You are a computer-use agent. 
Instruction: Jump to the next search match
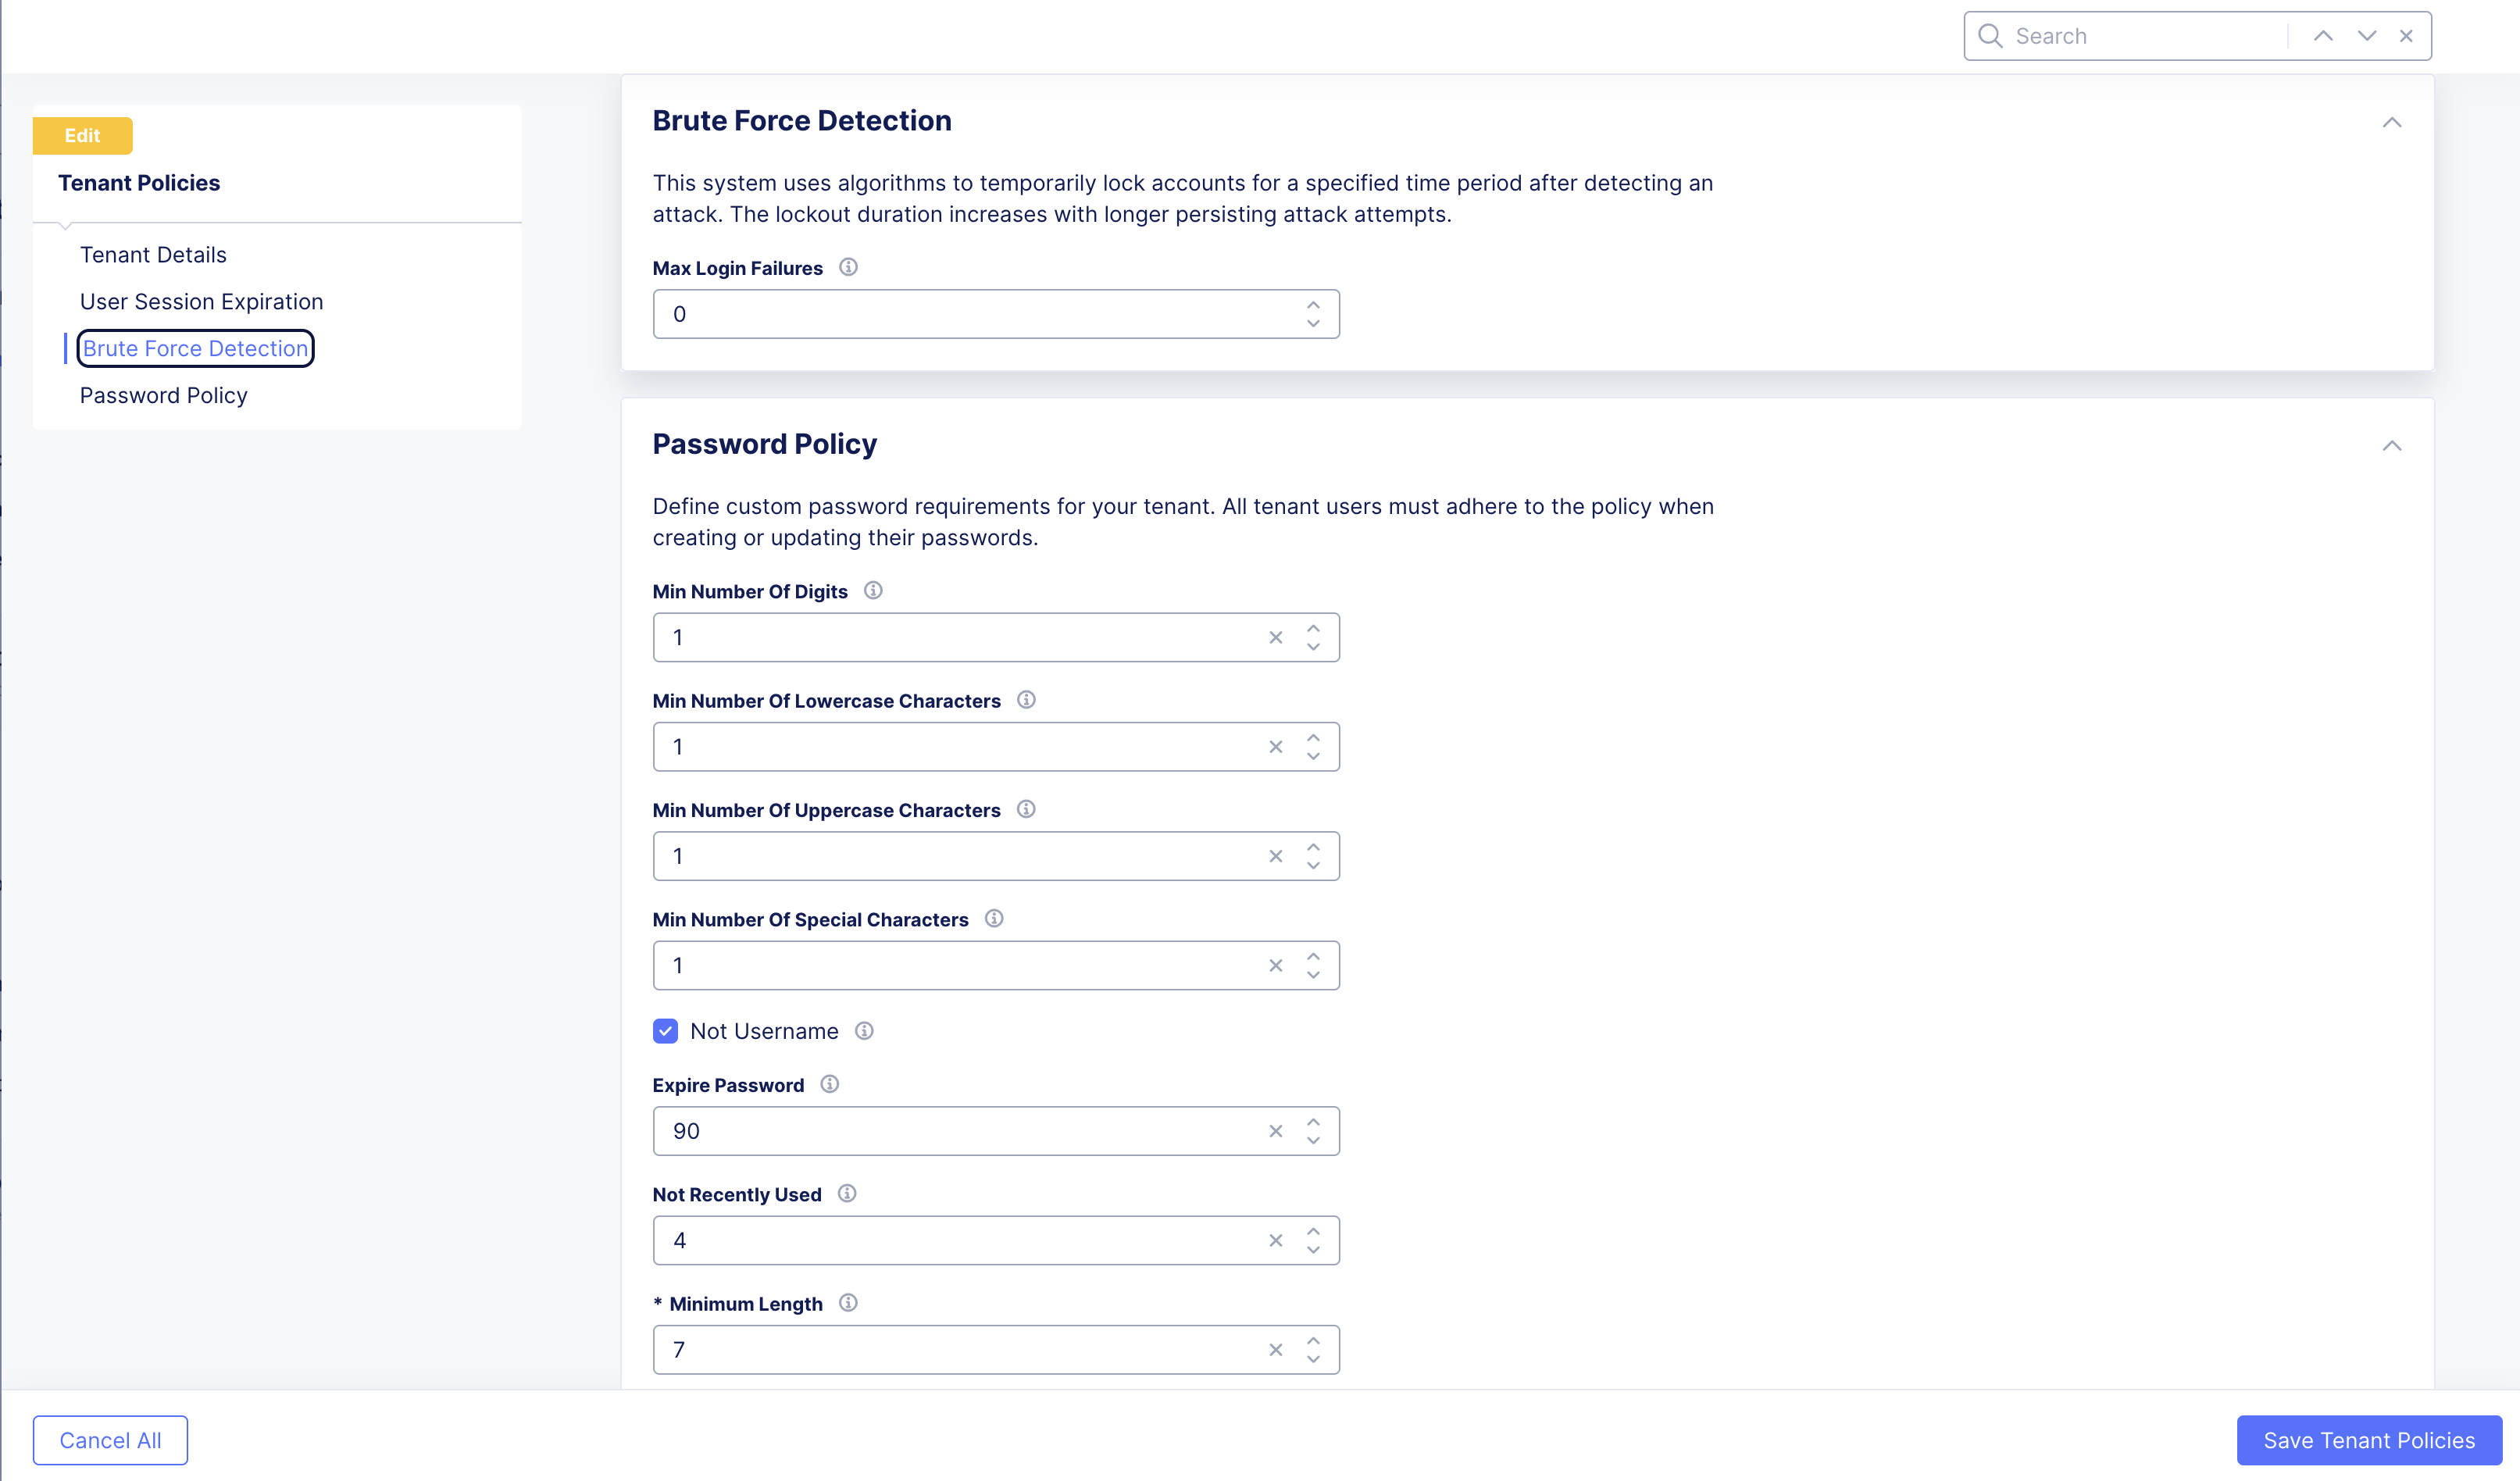coord(2366,35)
